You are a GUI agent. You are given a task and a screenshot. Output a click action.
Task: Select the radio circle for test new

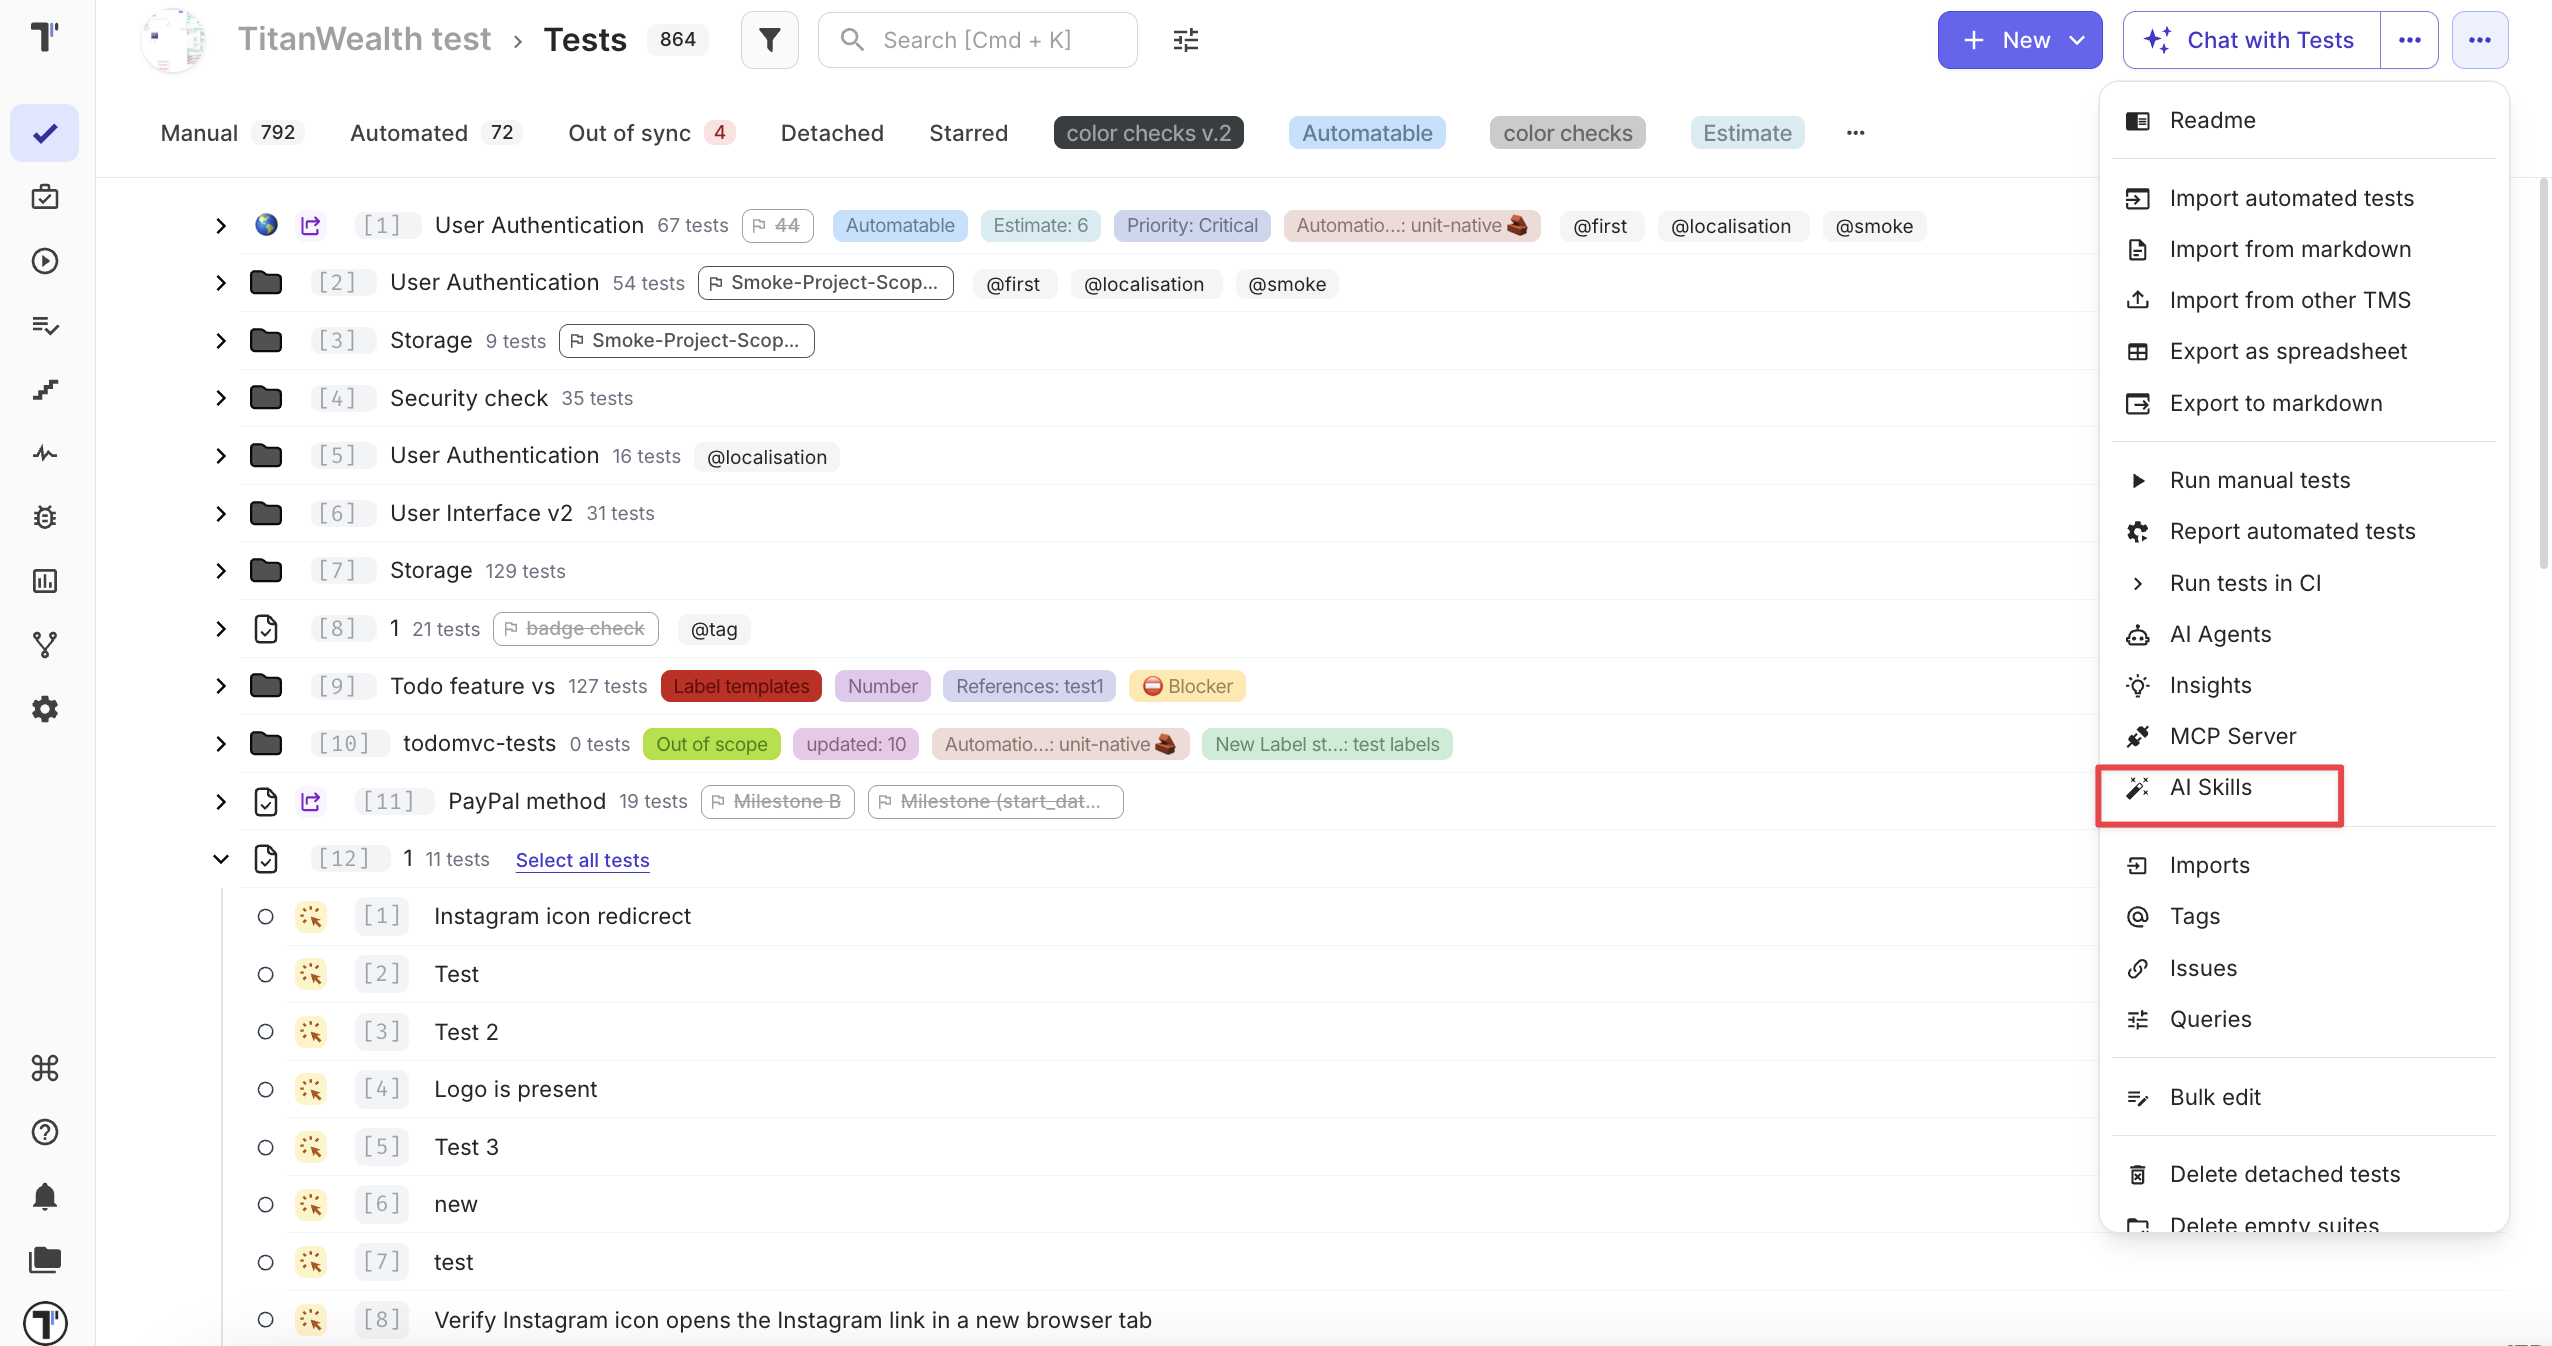pos(265,1205)
